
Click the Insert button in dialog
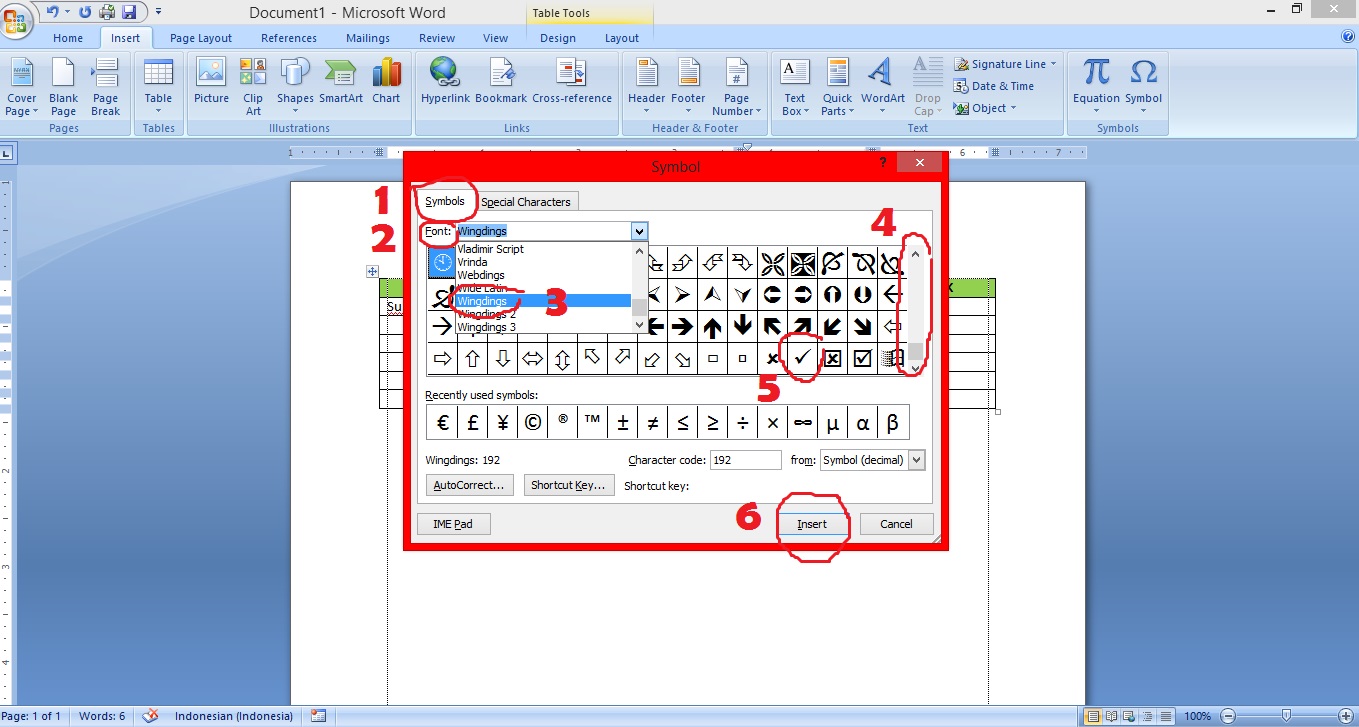(x=812, y=524)
